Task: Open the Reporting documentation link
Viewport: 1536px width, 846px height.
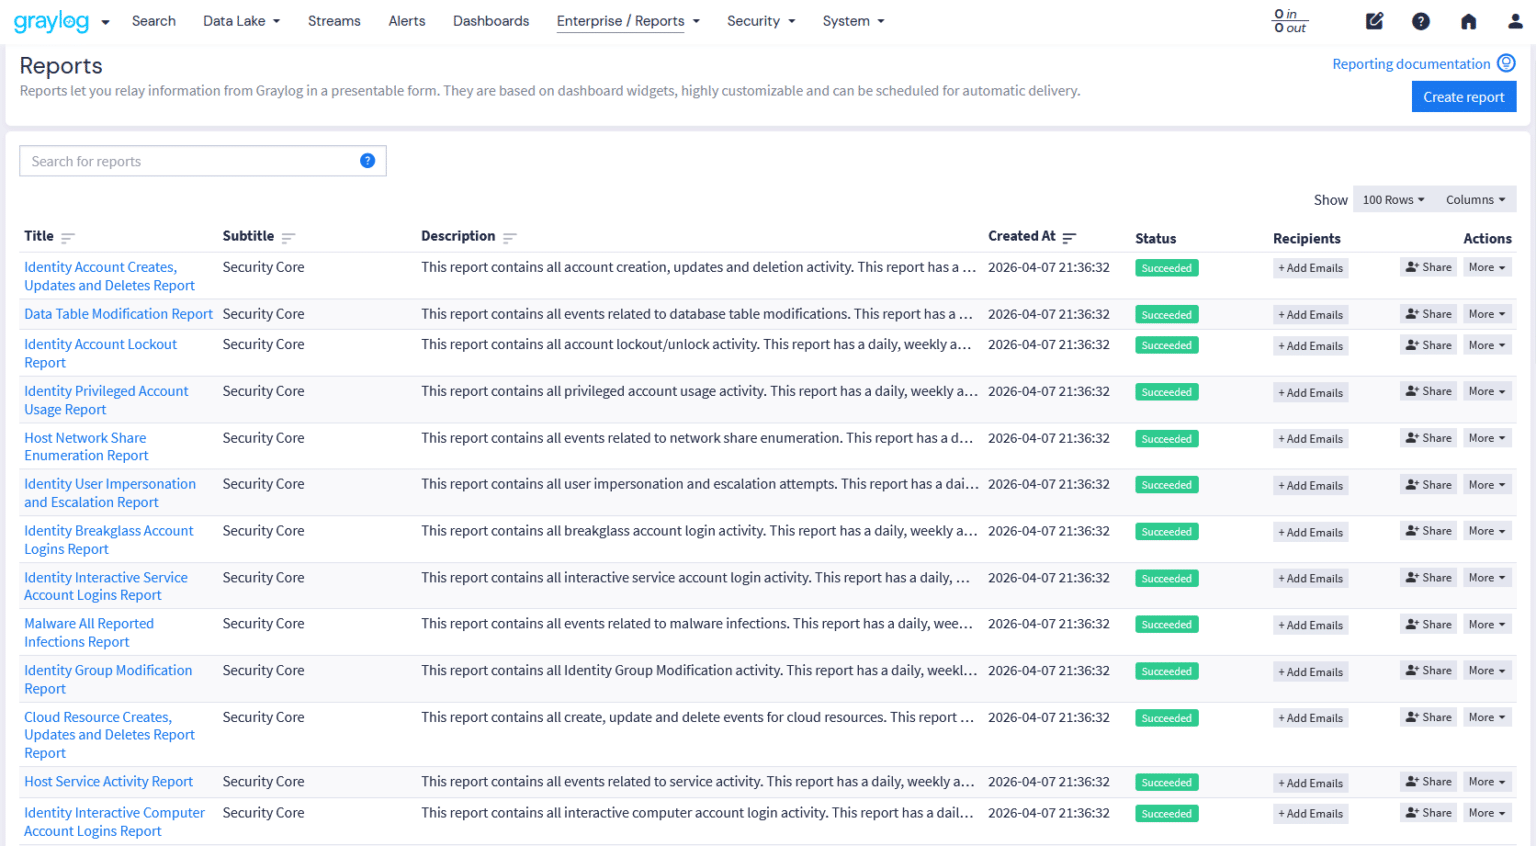Action: pyautogui.click(x=1411, y=64)
